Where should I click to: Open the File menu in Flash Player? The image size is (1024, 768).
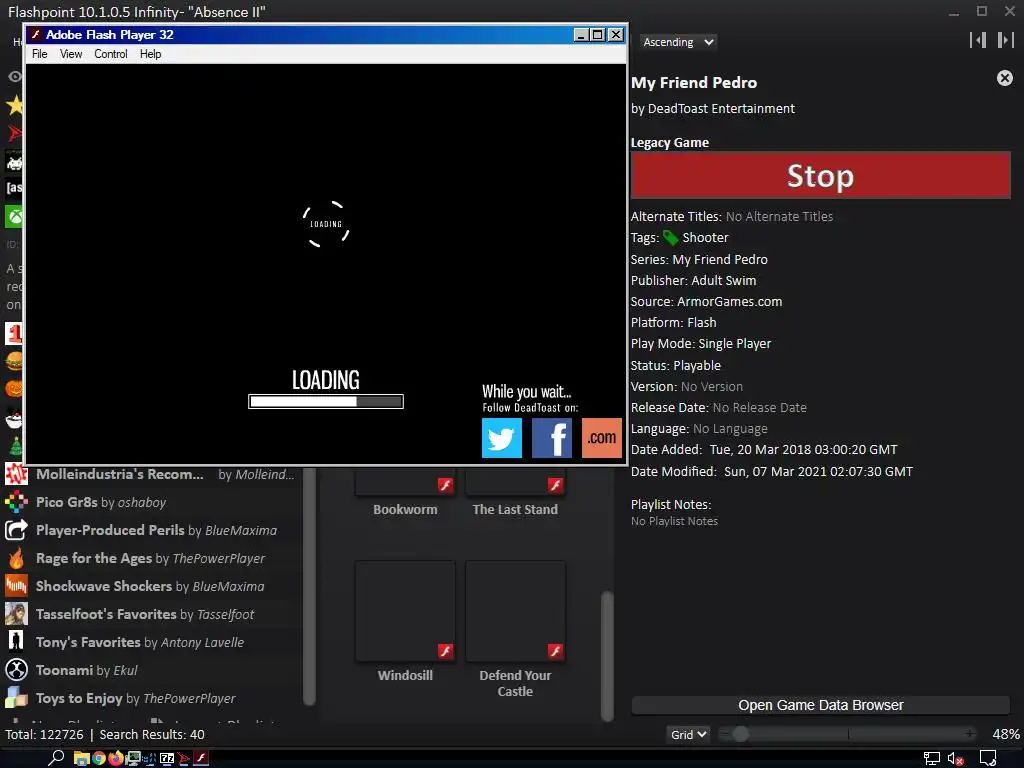click(40, 54)
